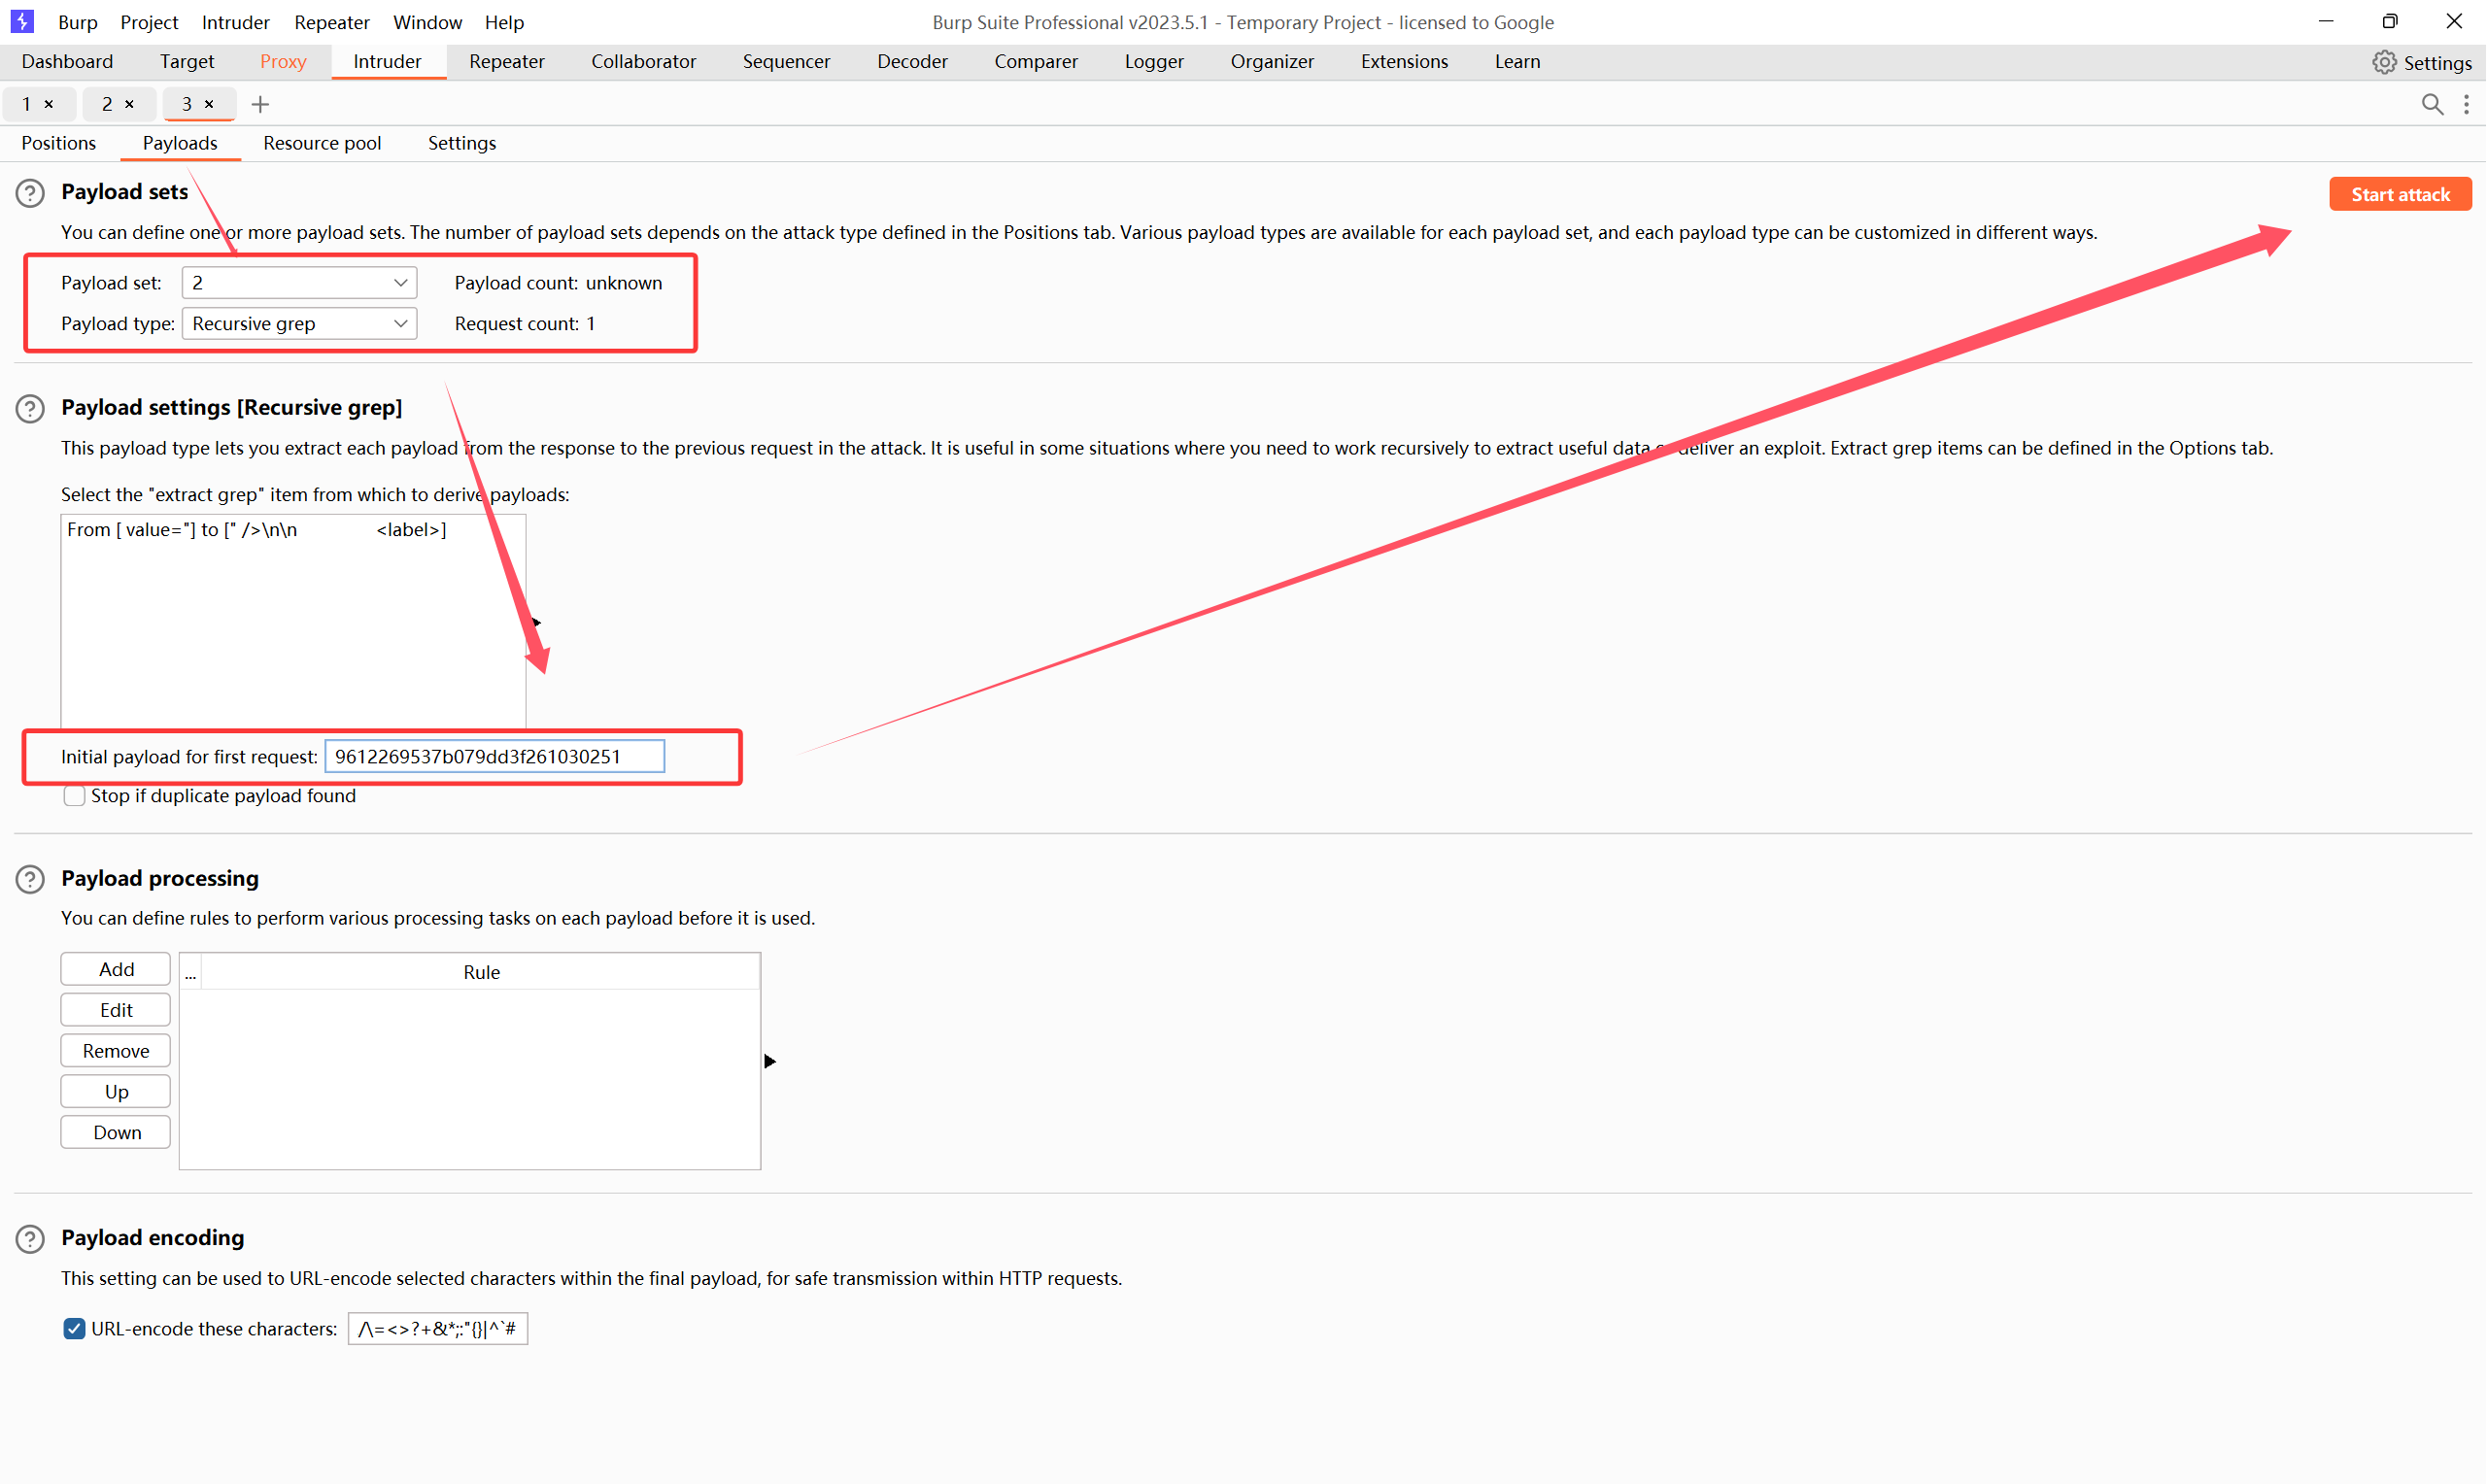
Task: Enable Stop if duplicate payload found
Action: 74,796
